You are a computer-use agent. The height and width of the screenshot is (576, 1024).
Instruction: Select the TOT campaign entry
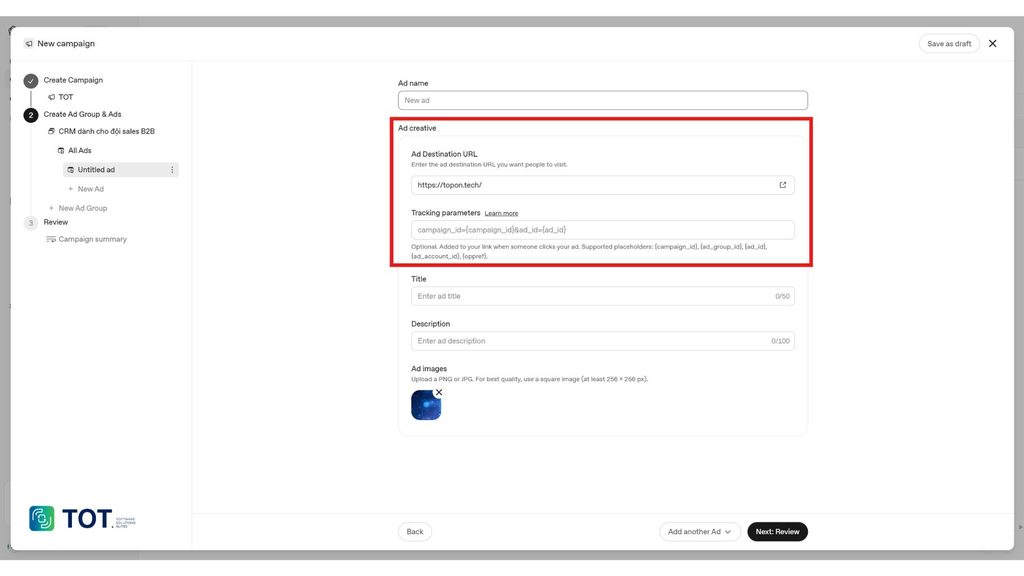tap(66, 97)
